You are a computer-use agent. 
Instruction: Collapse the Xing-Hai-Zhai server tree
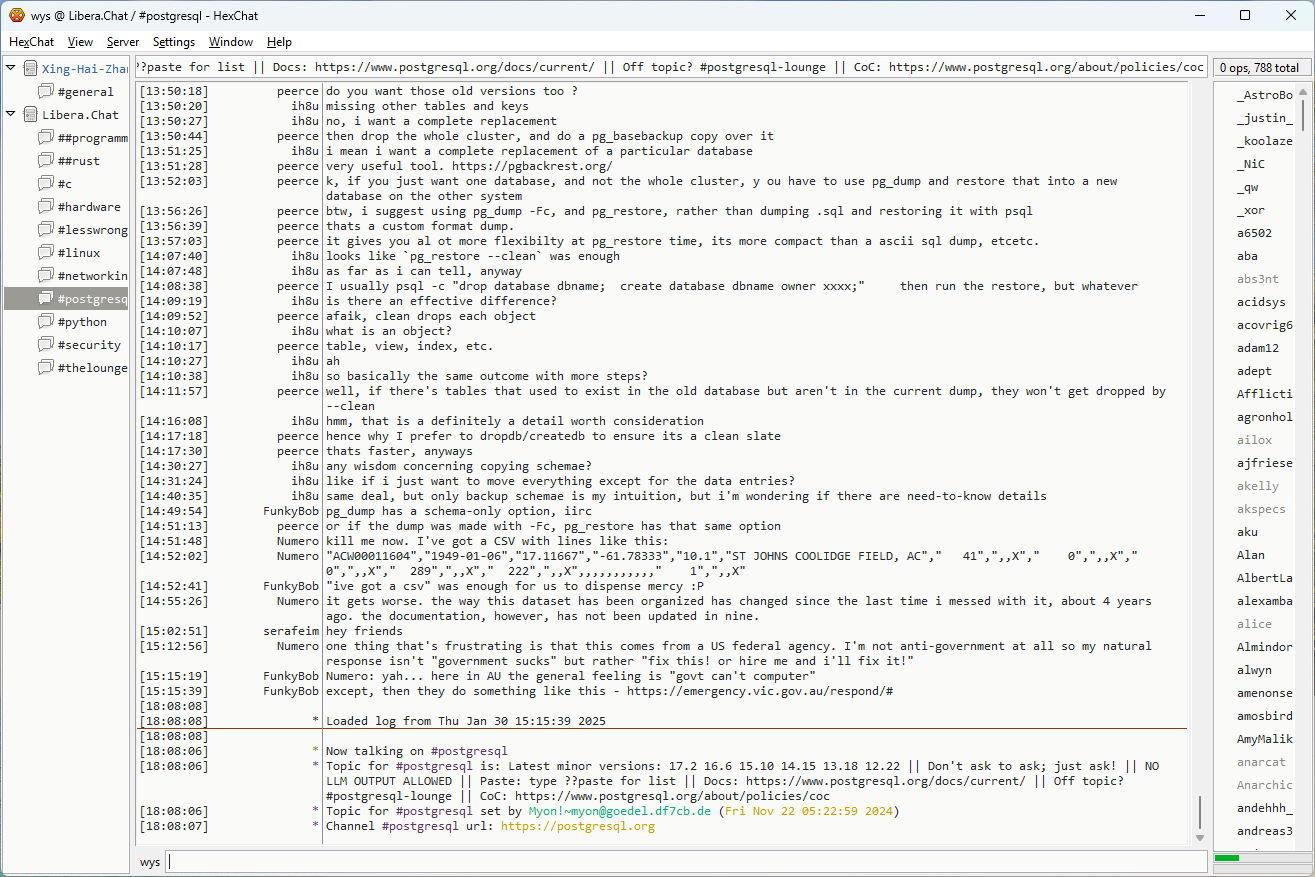[11, 69]
